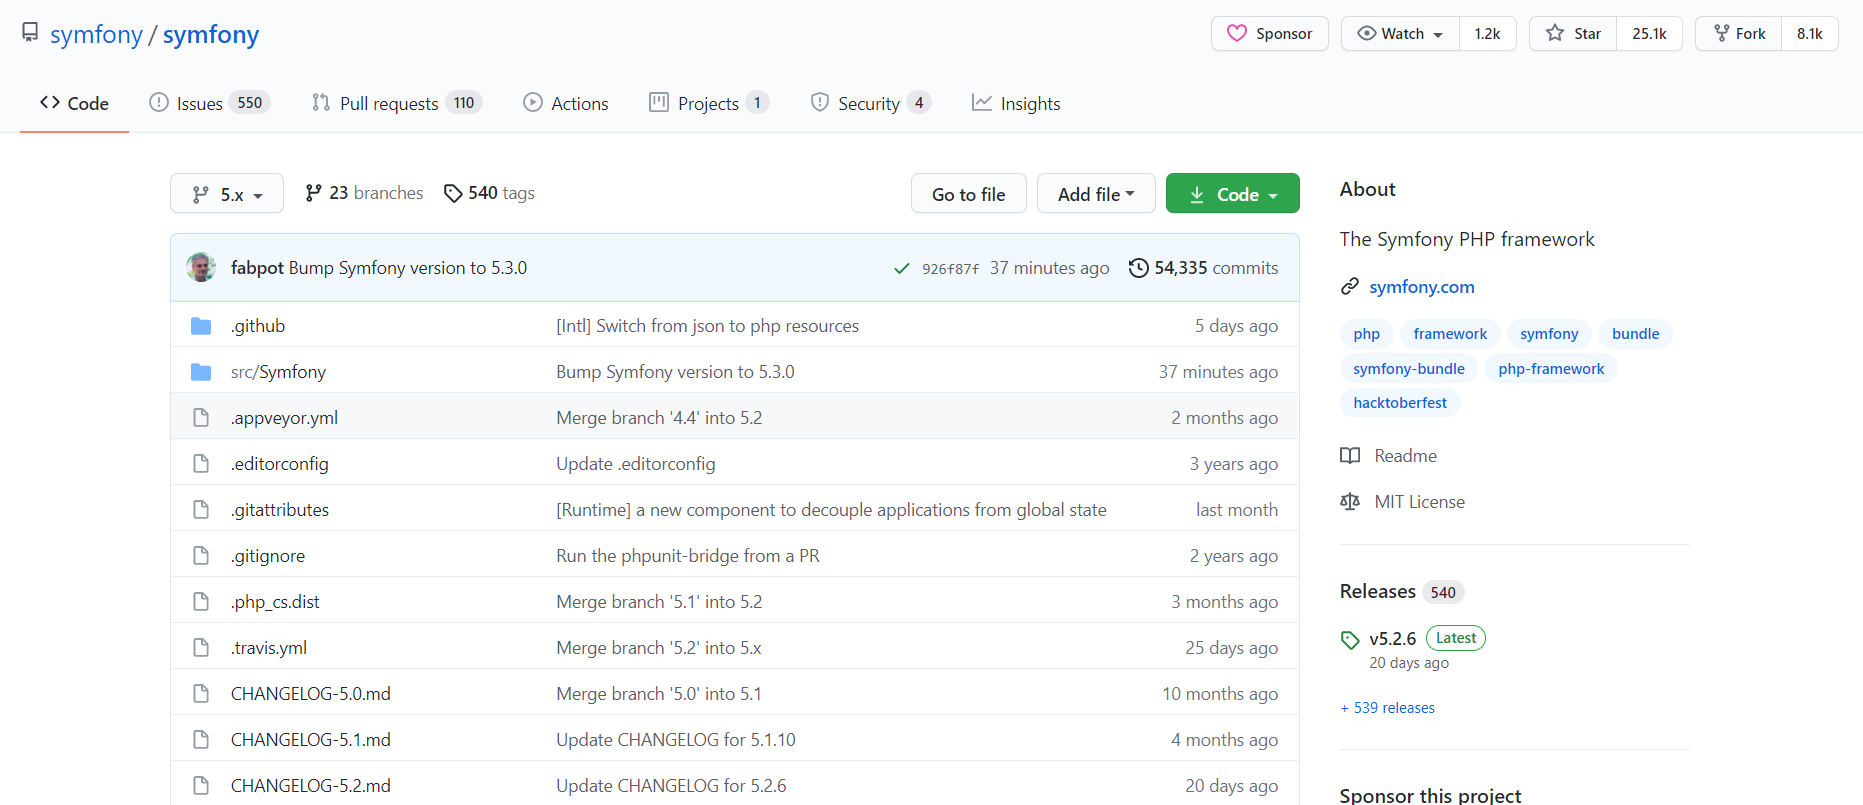
Task: Click the star icon to star repository
Action: pos(1555,33)
